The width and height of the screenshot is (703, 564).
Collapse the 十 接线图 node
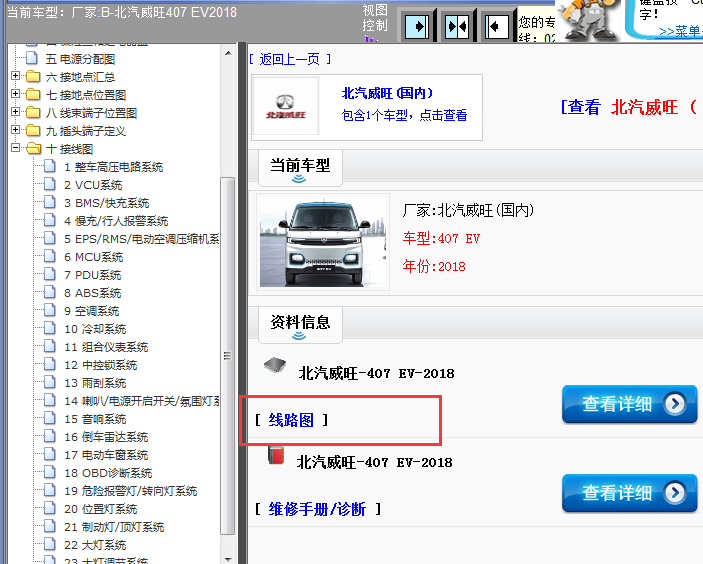coord(16,148)
